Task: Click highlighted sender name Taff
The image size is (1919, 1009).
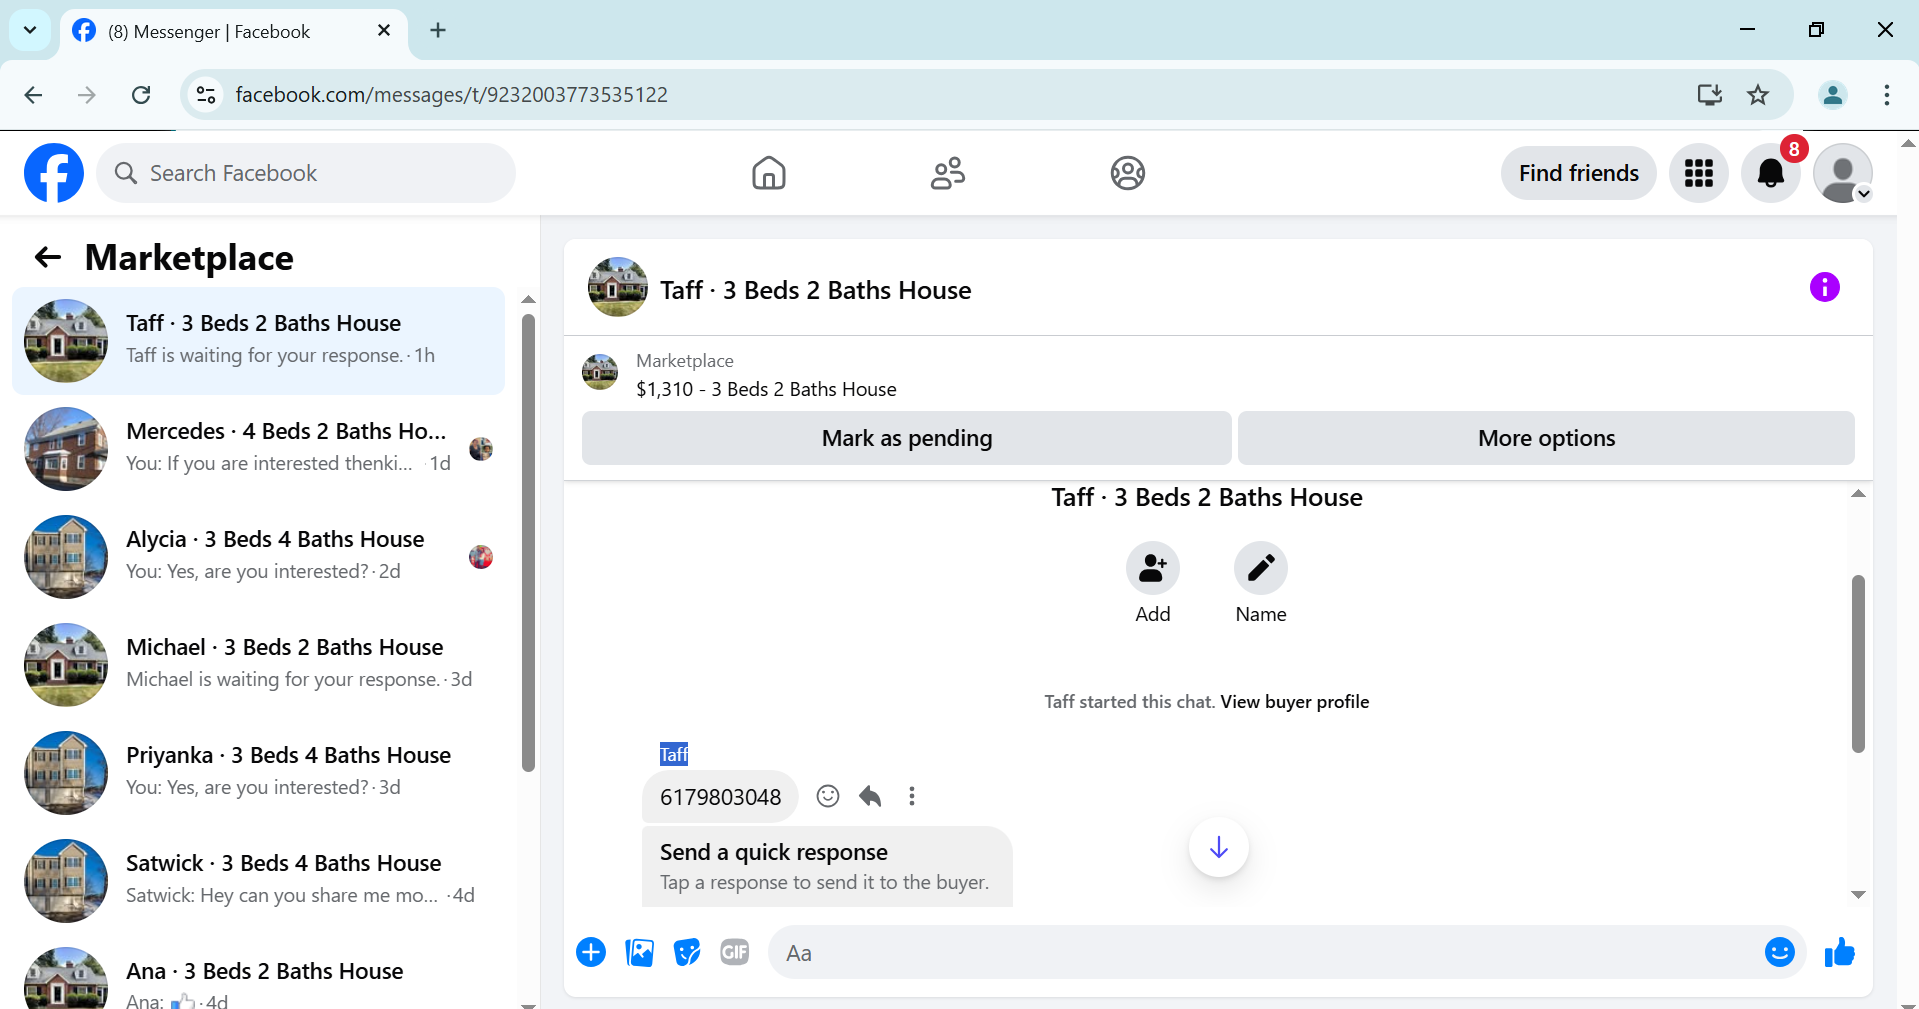Action: [673, 754]
